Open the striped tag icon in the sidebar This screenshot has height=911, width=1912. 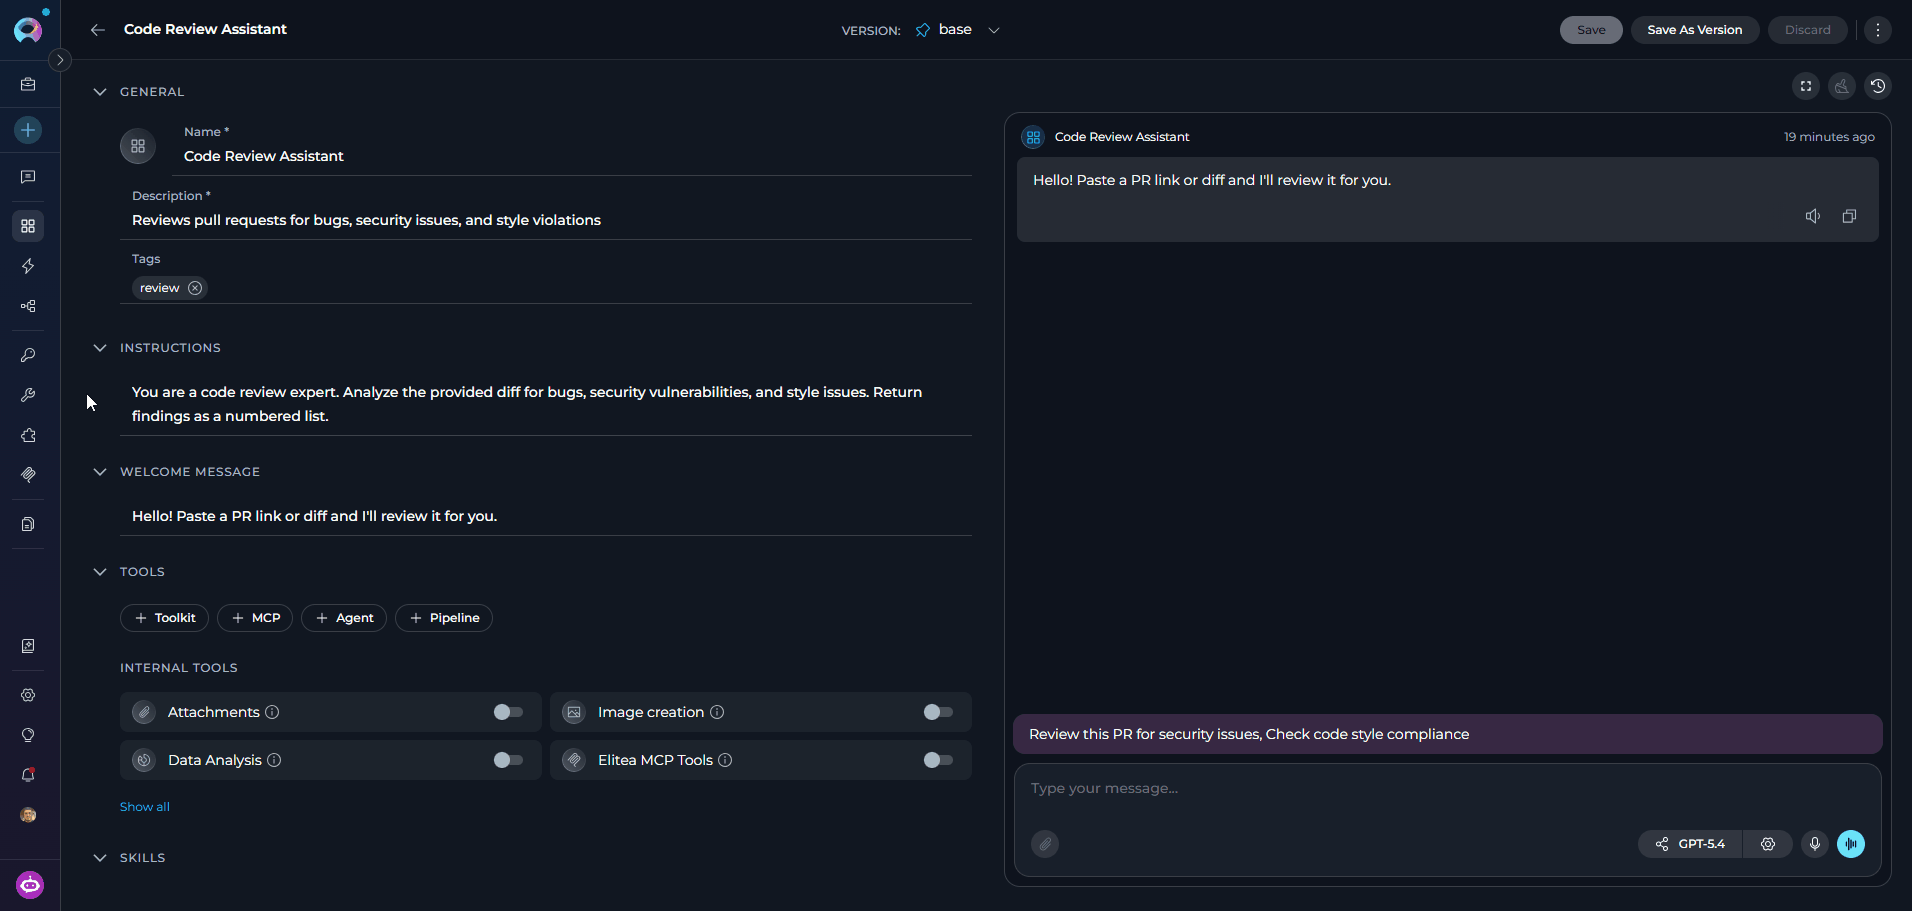point(28,475)
